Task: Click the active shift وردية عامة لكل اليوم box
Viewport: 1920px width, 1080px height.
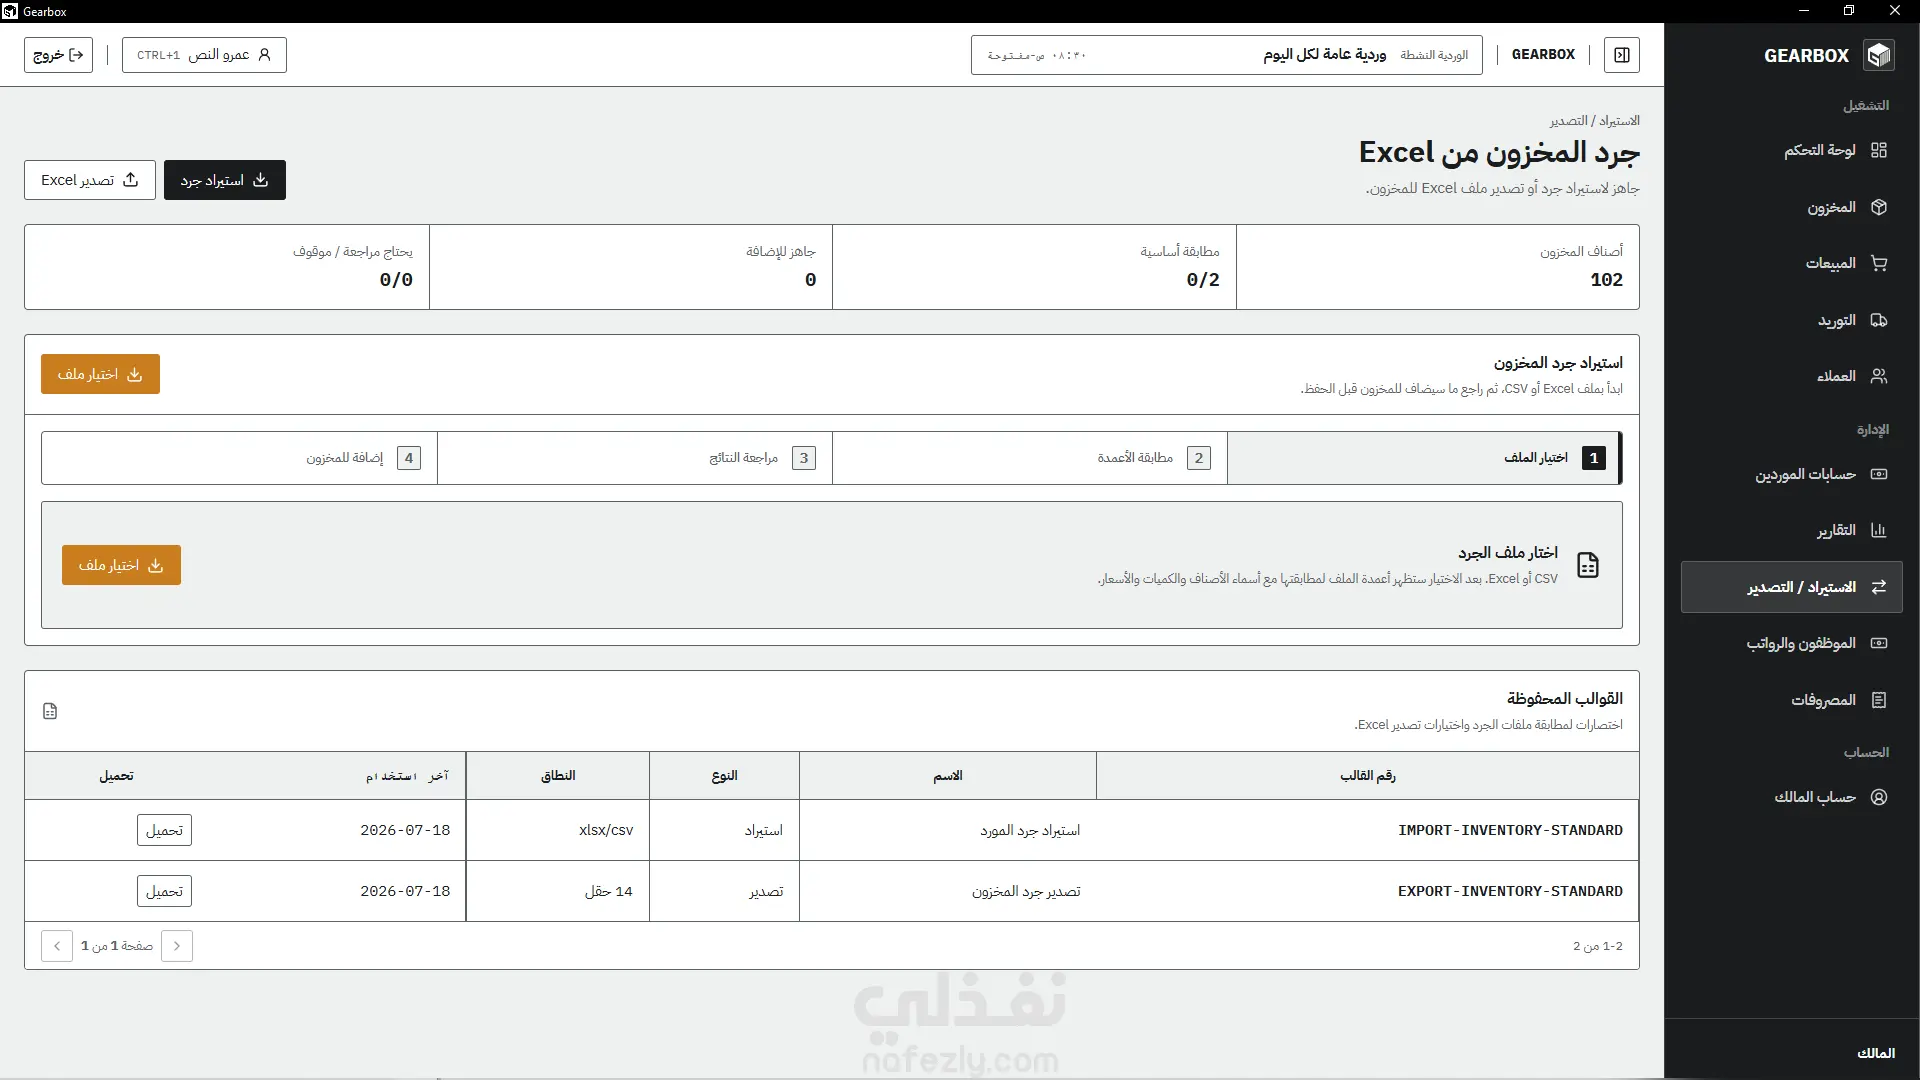Action: tap(1227, 55)
